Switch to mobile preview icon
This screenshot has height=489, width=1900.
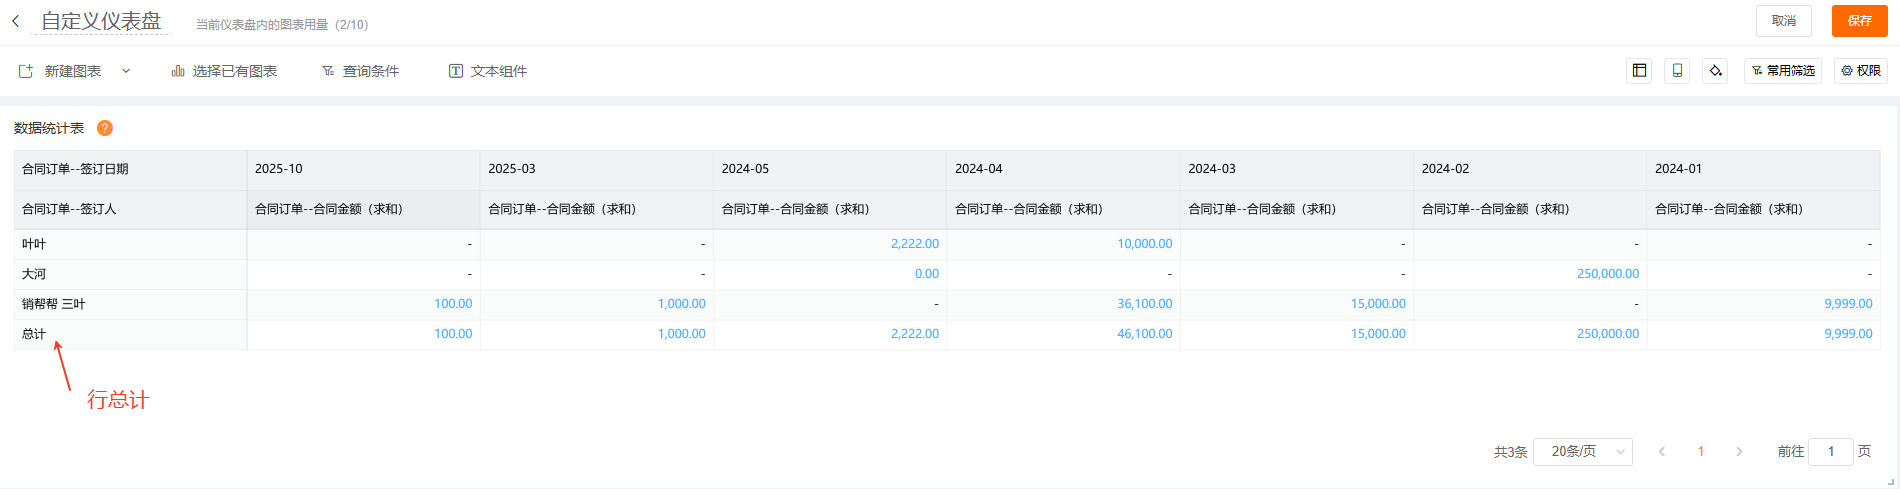pos(1677,71)
